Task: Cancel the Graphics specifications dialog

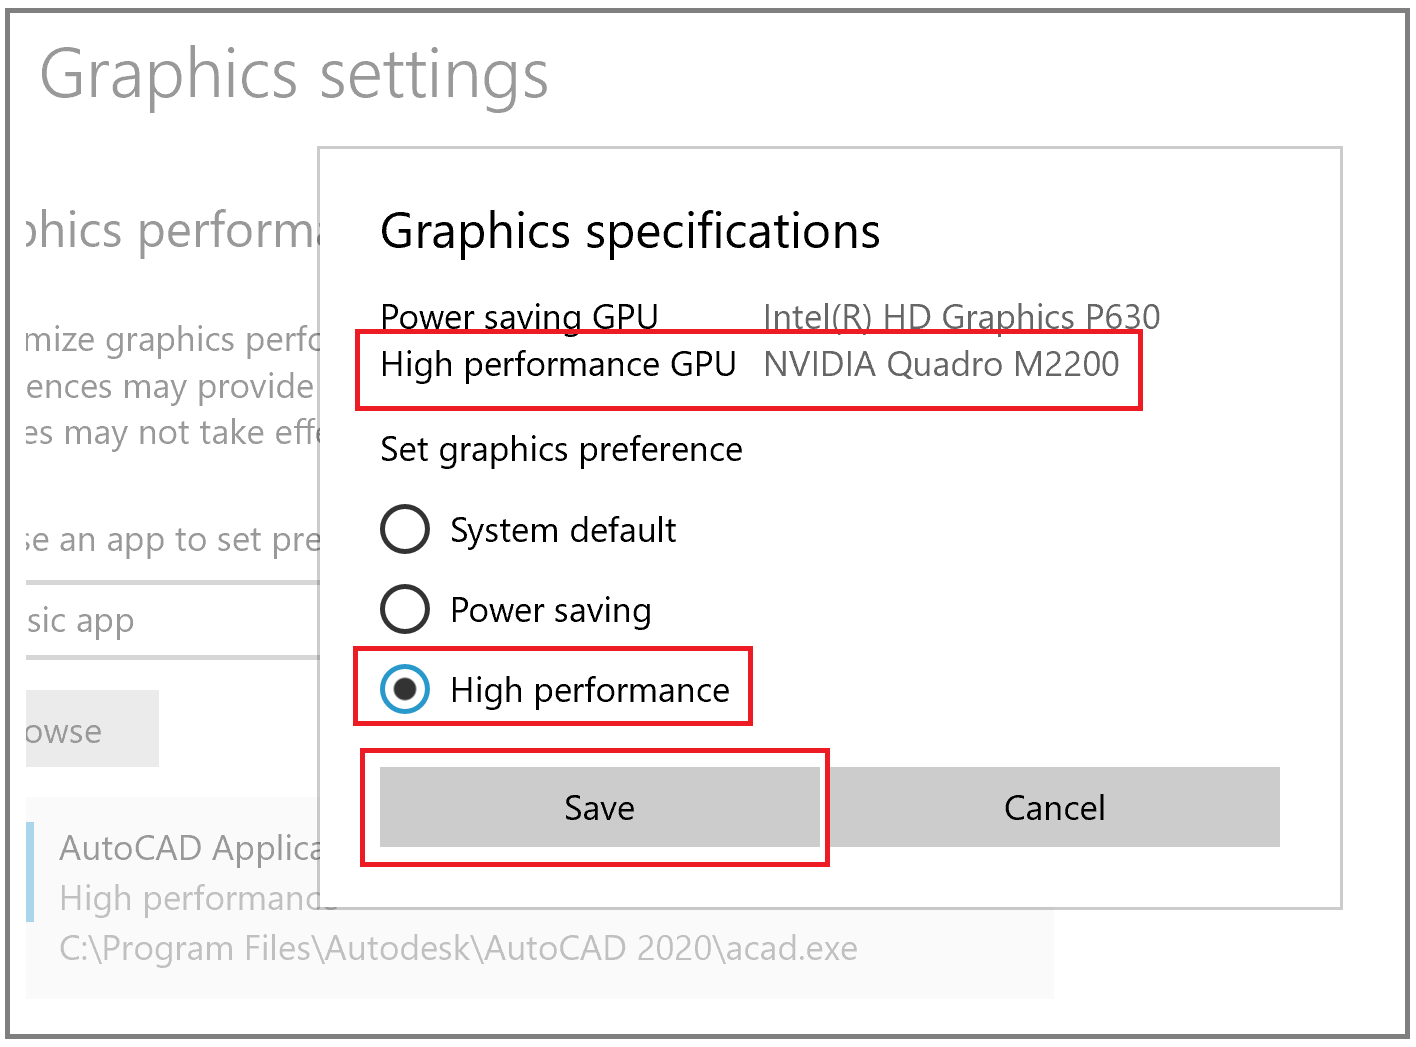Action: [x=1054, y=807]
